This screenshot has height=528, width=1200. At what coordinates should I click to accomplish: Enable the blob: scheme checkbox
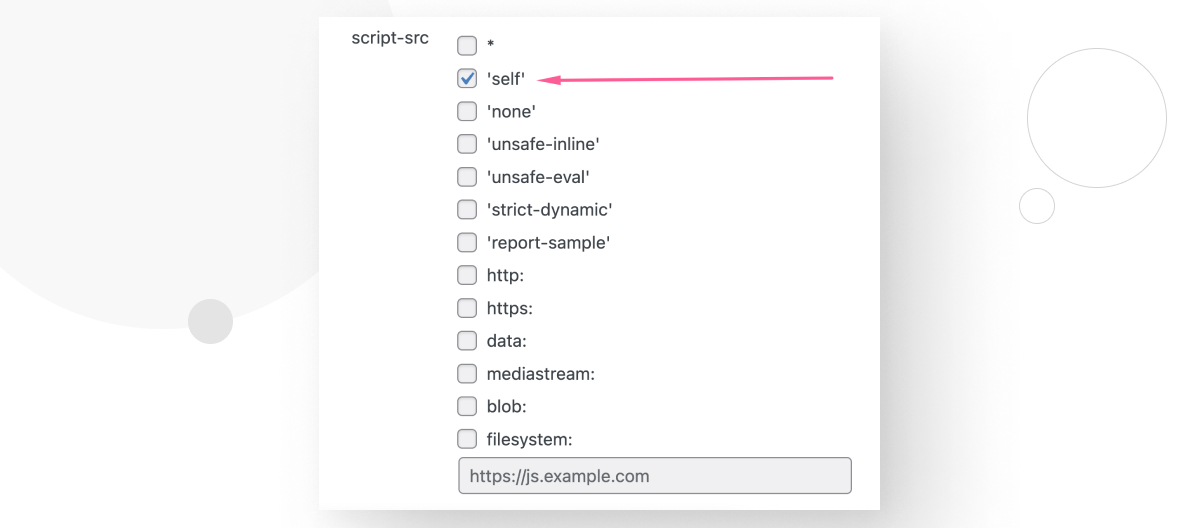point(467,406)
